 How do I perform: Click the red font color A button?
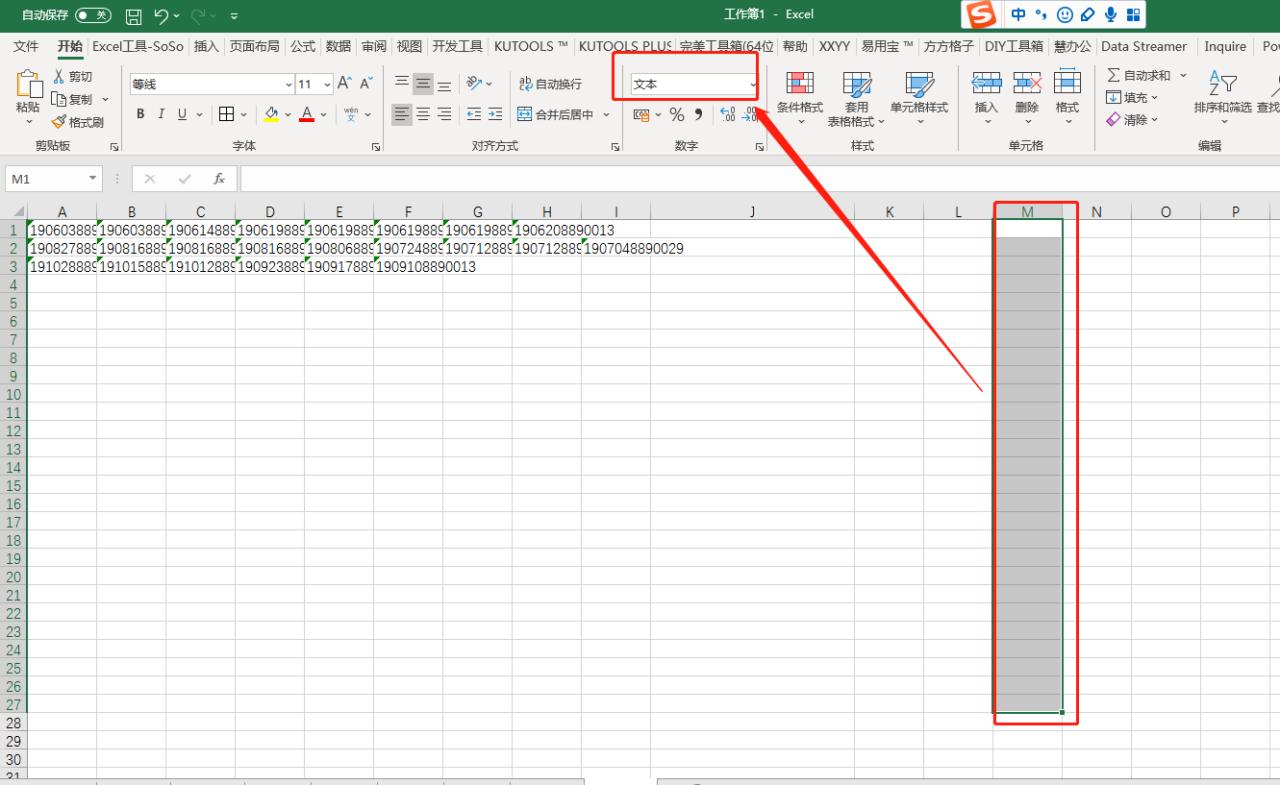(307, 114)
